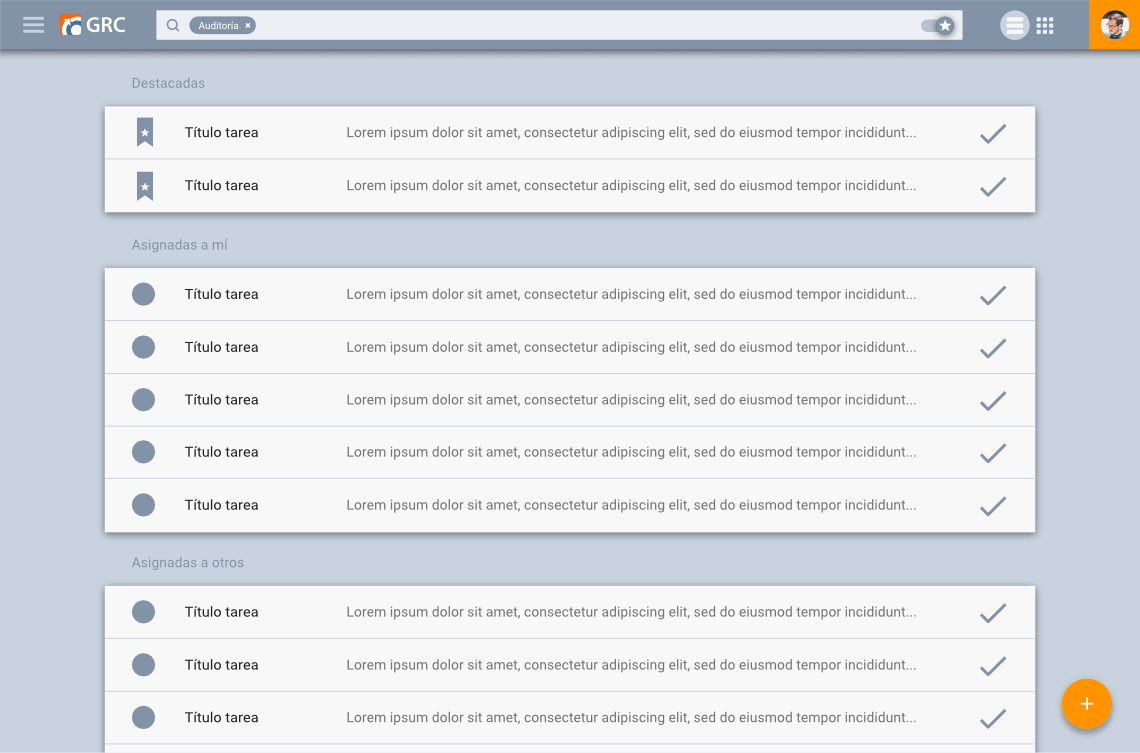Switch to list view icon

coord(1014,25)
